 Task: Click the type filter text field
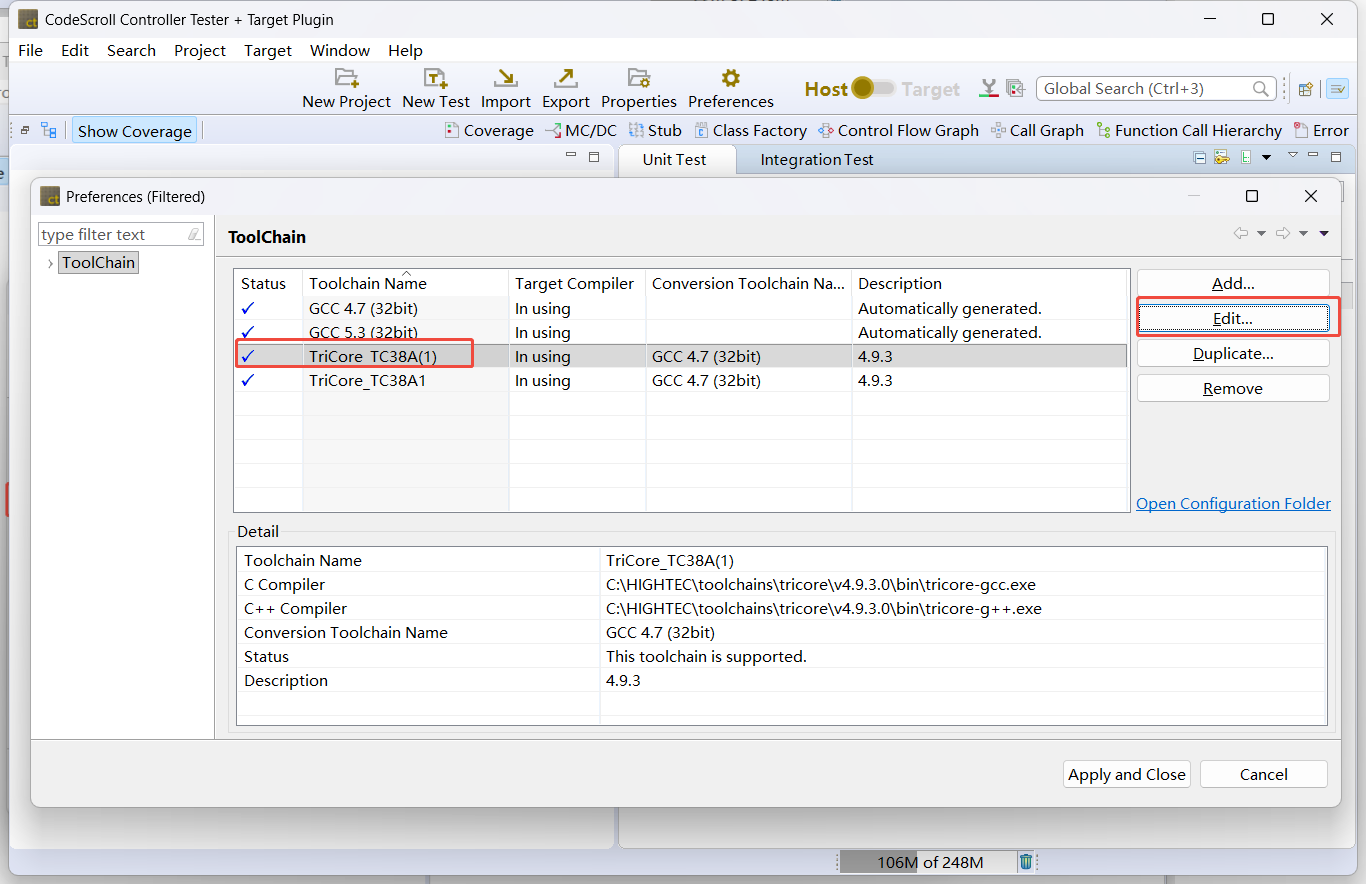112,235
